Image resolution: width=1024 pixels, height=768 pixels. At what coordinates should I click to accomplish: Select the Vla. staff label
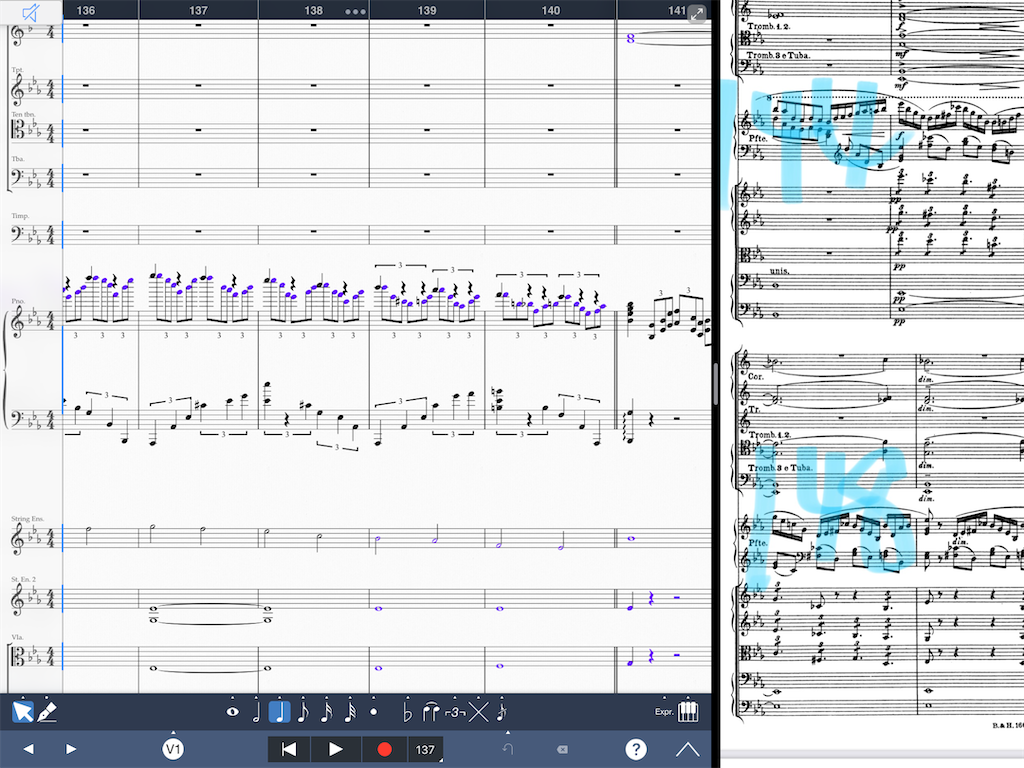(x=17, y=637)
